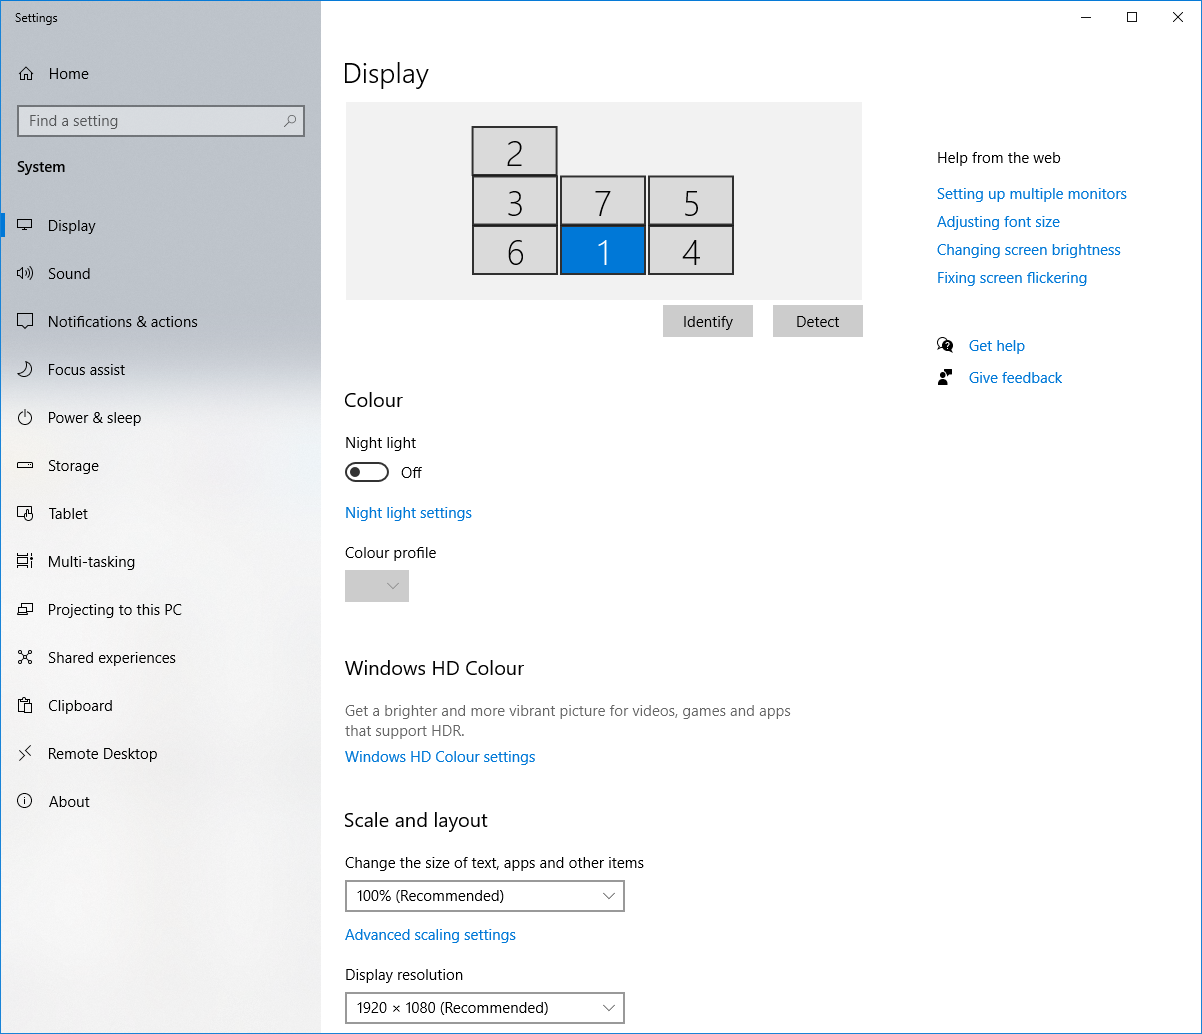Select monitor 5 in display layout
1202x1034 pixels.
pyautogui.click(x=691, y=201)
